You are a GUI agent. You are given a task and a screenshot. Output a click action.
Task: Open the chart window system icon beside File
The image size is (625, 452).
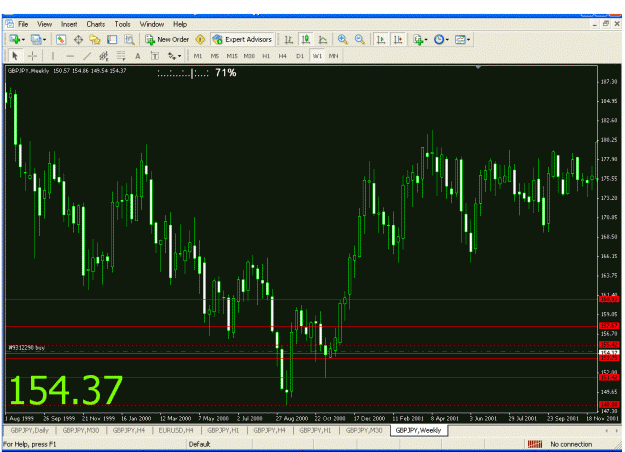pos(10,24)
